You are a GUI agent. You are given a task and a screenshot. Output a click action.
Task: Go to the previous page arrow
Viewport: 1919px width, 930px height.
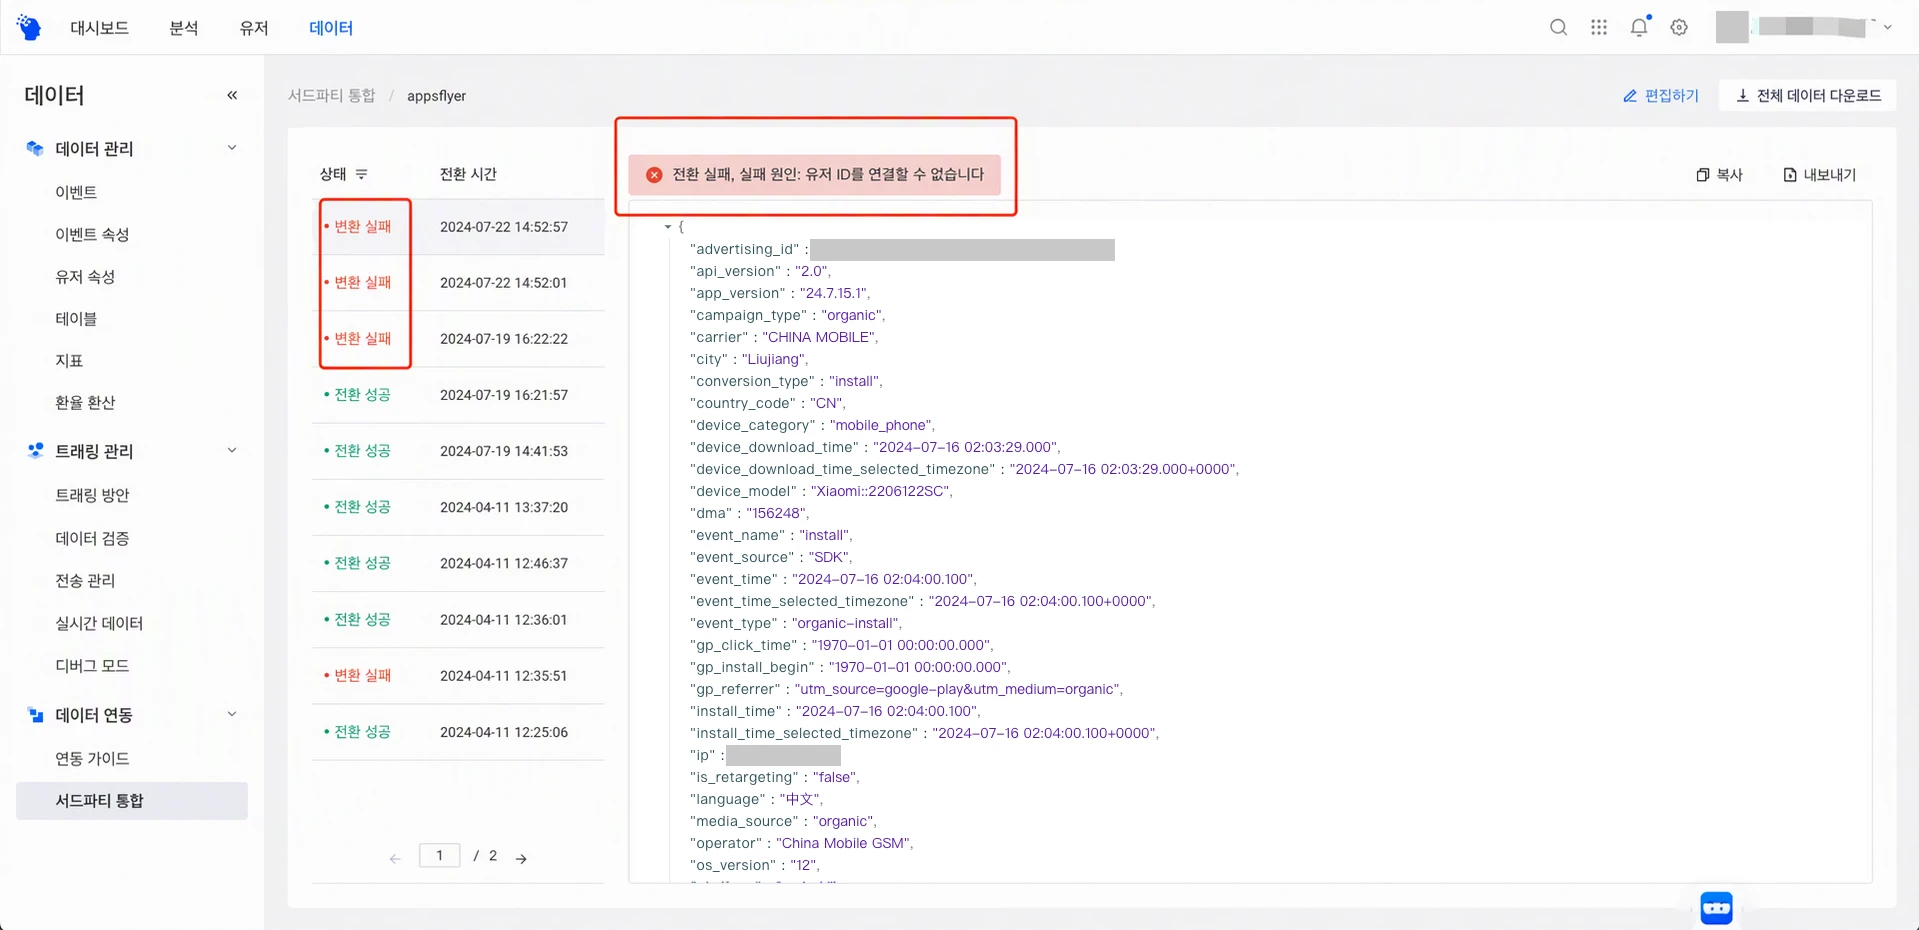pos(395,858)
